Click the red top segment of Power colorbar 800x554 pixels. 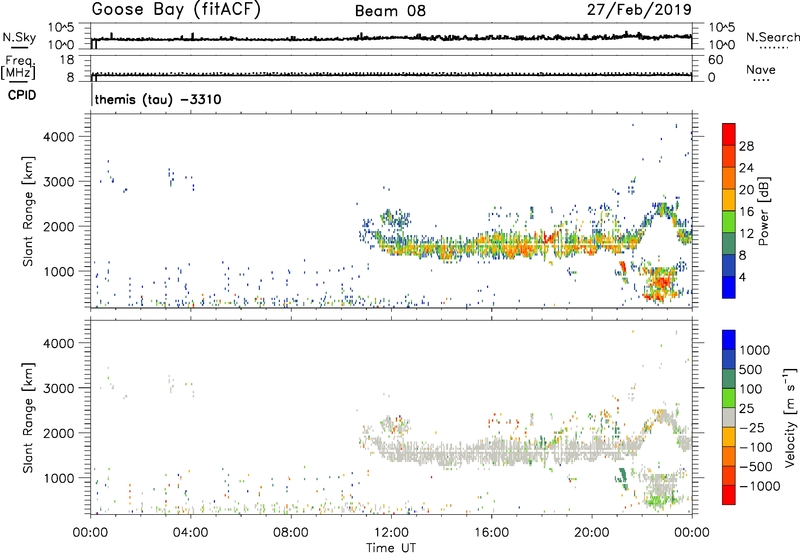coord(729,134)
